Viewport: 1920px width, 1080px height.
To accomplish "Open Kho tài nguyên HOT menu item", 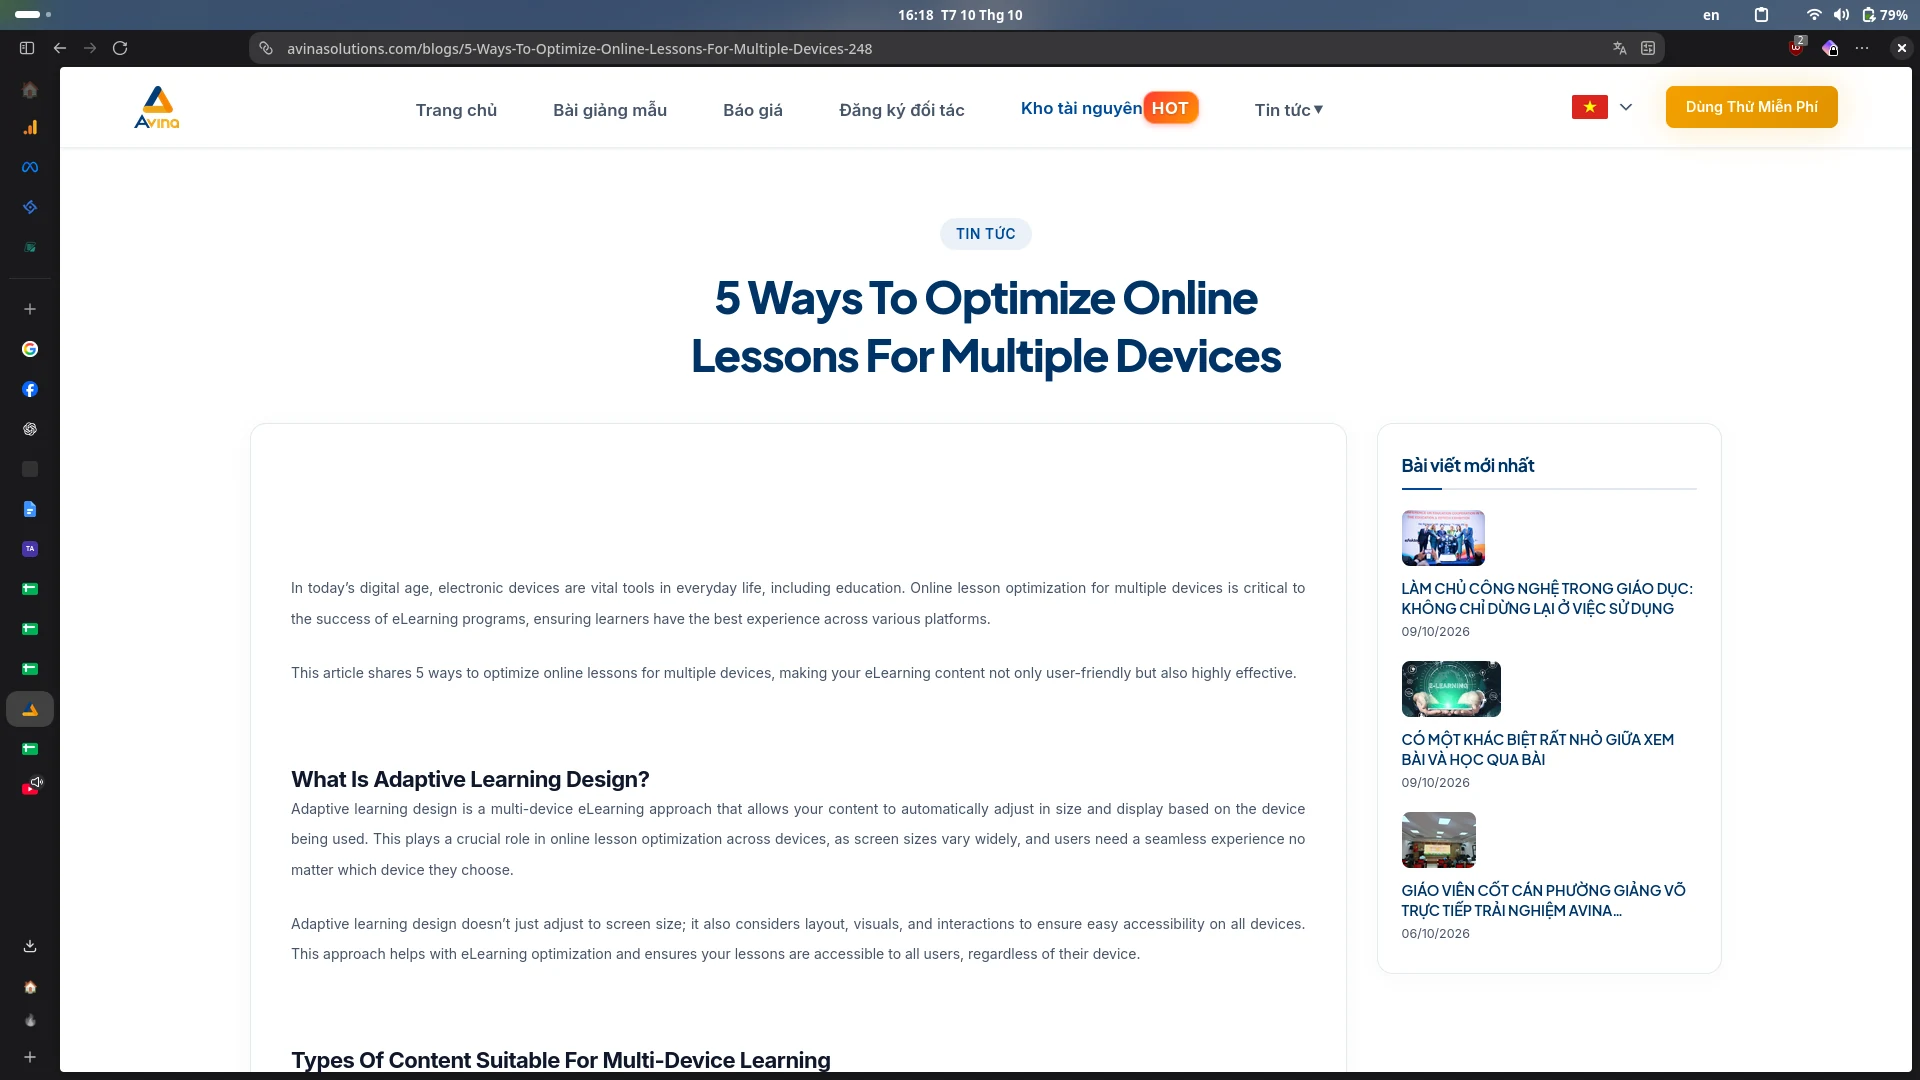I will click(x=1109, y=108).
